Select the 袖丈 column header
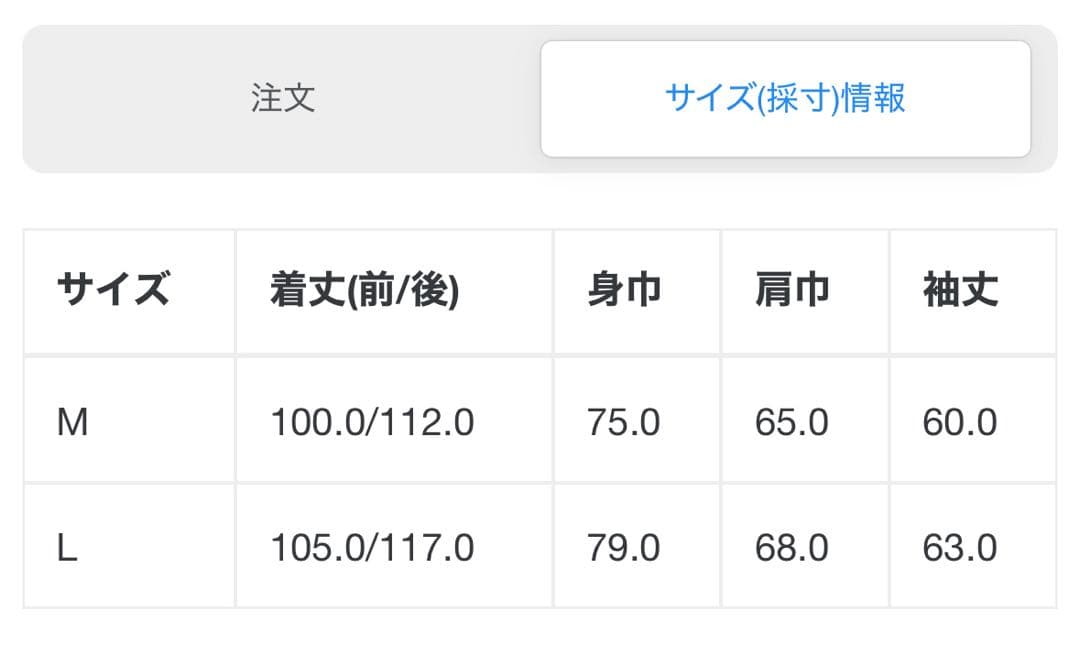 click(960, 291)
